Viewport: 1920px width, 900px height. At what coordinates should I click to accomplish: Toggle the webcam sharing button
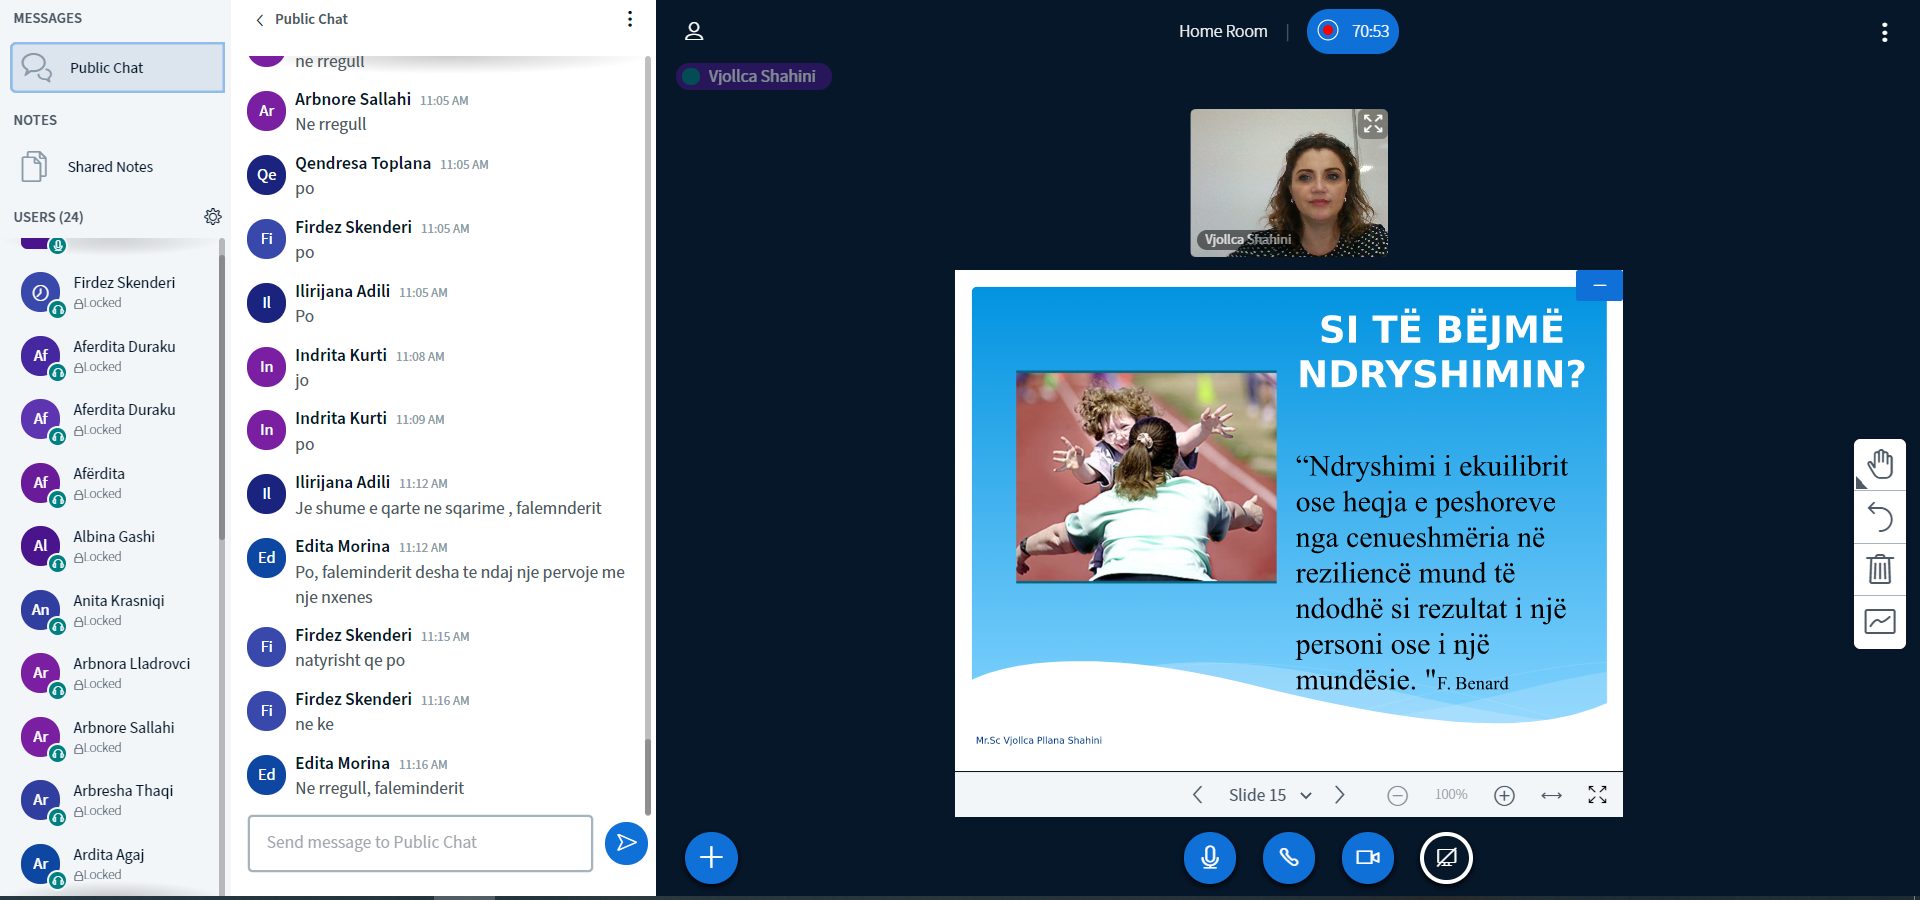click(1367, 858)
